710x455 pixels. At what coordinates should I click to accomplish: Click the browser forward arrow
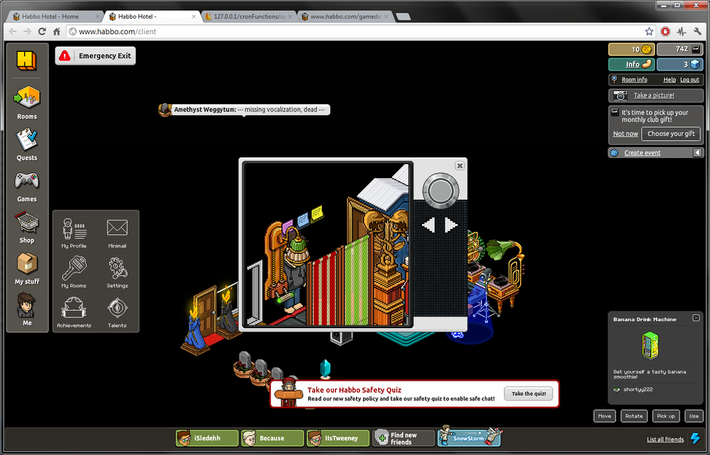click(27, 31)
